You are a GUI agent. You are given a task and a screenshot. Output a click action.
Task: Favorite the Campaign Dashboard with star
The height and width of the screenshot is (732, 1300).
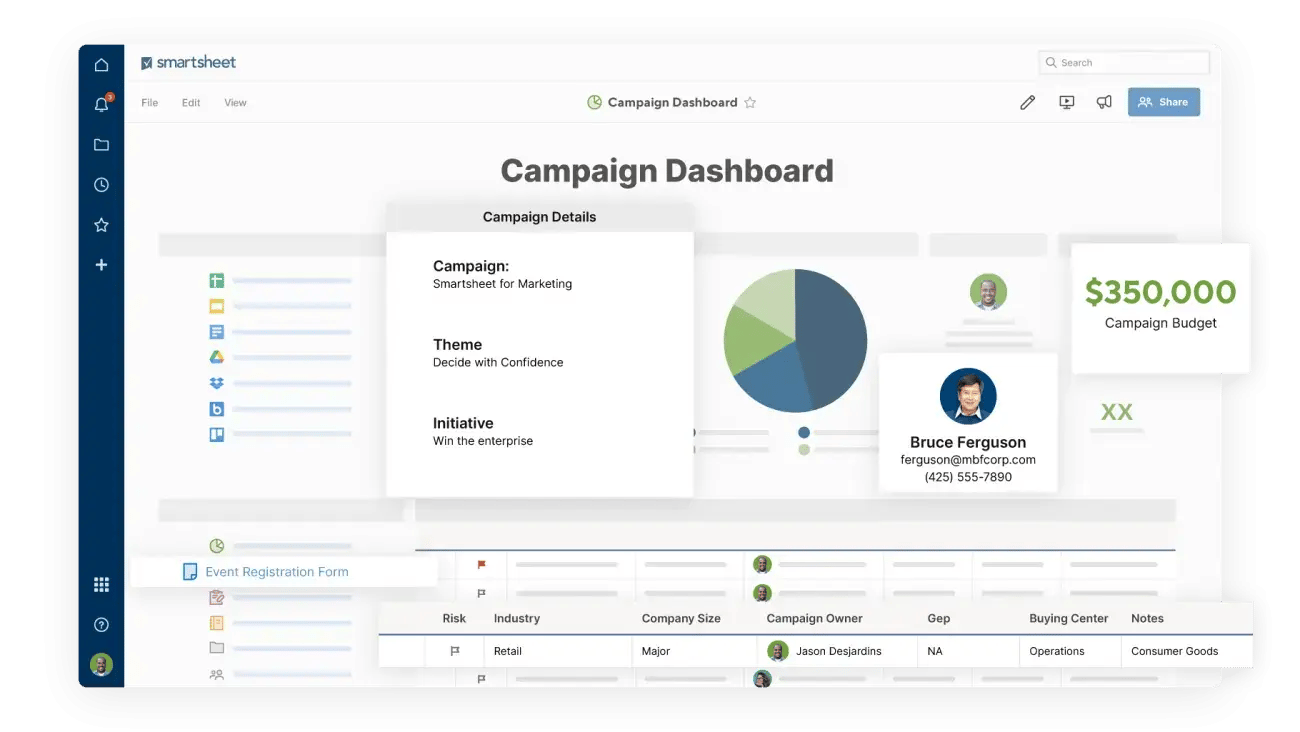[750, 102]
